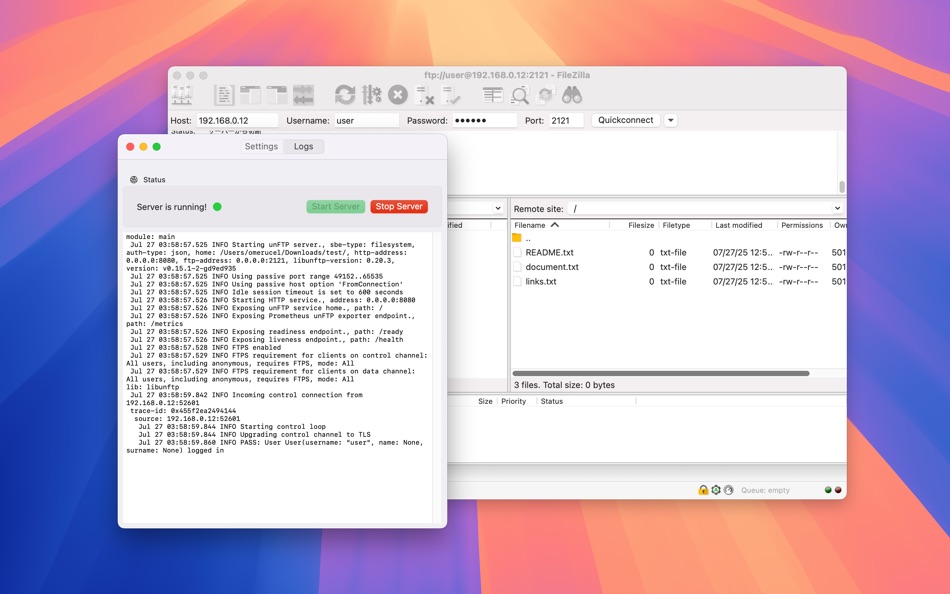This screenshot has height=594, width=950.
Task: Toggle processing of the transfer queue icon
Action: point(371,95)
